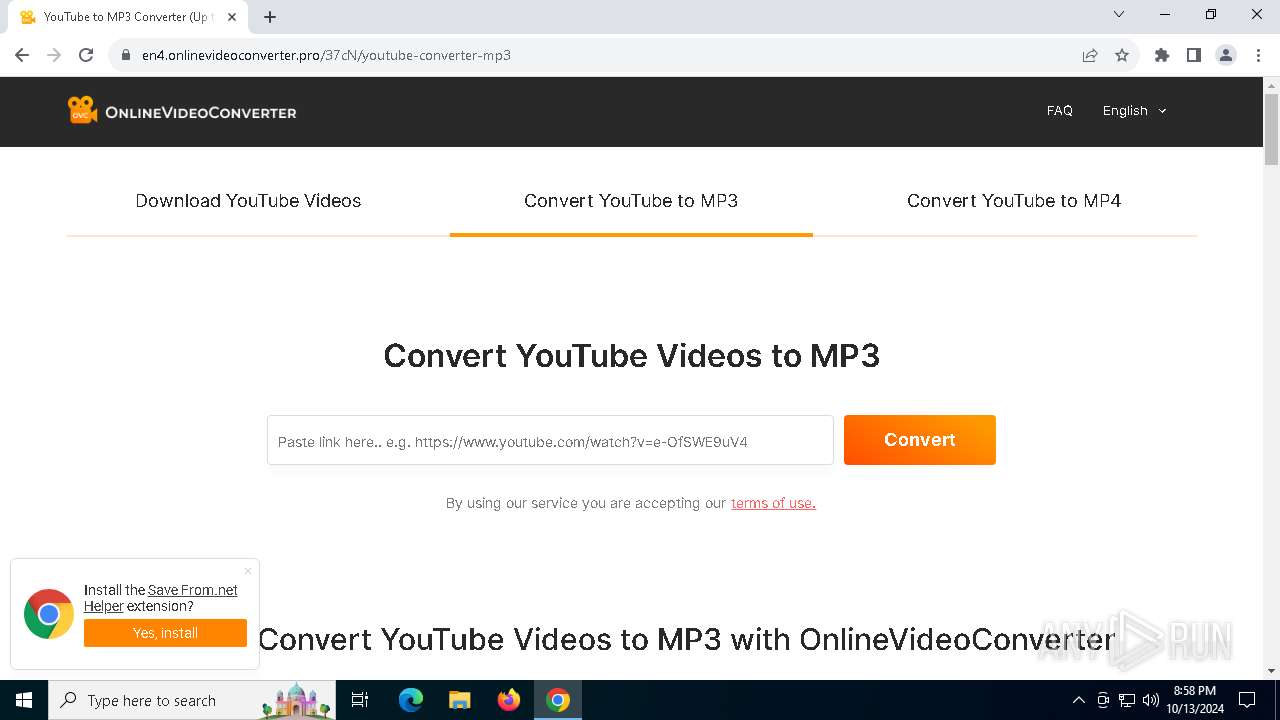Open the clock and date in taskbar

(x=1195, y=700)
